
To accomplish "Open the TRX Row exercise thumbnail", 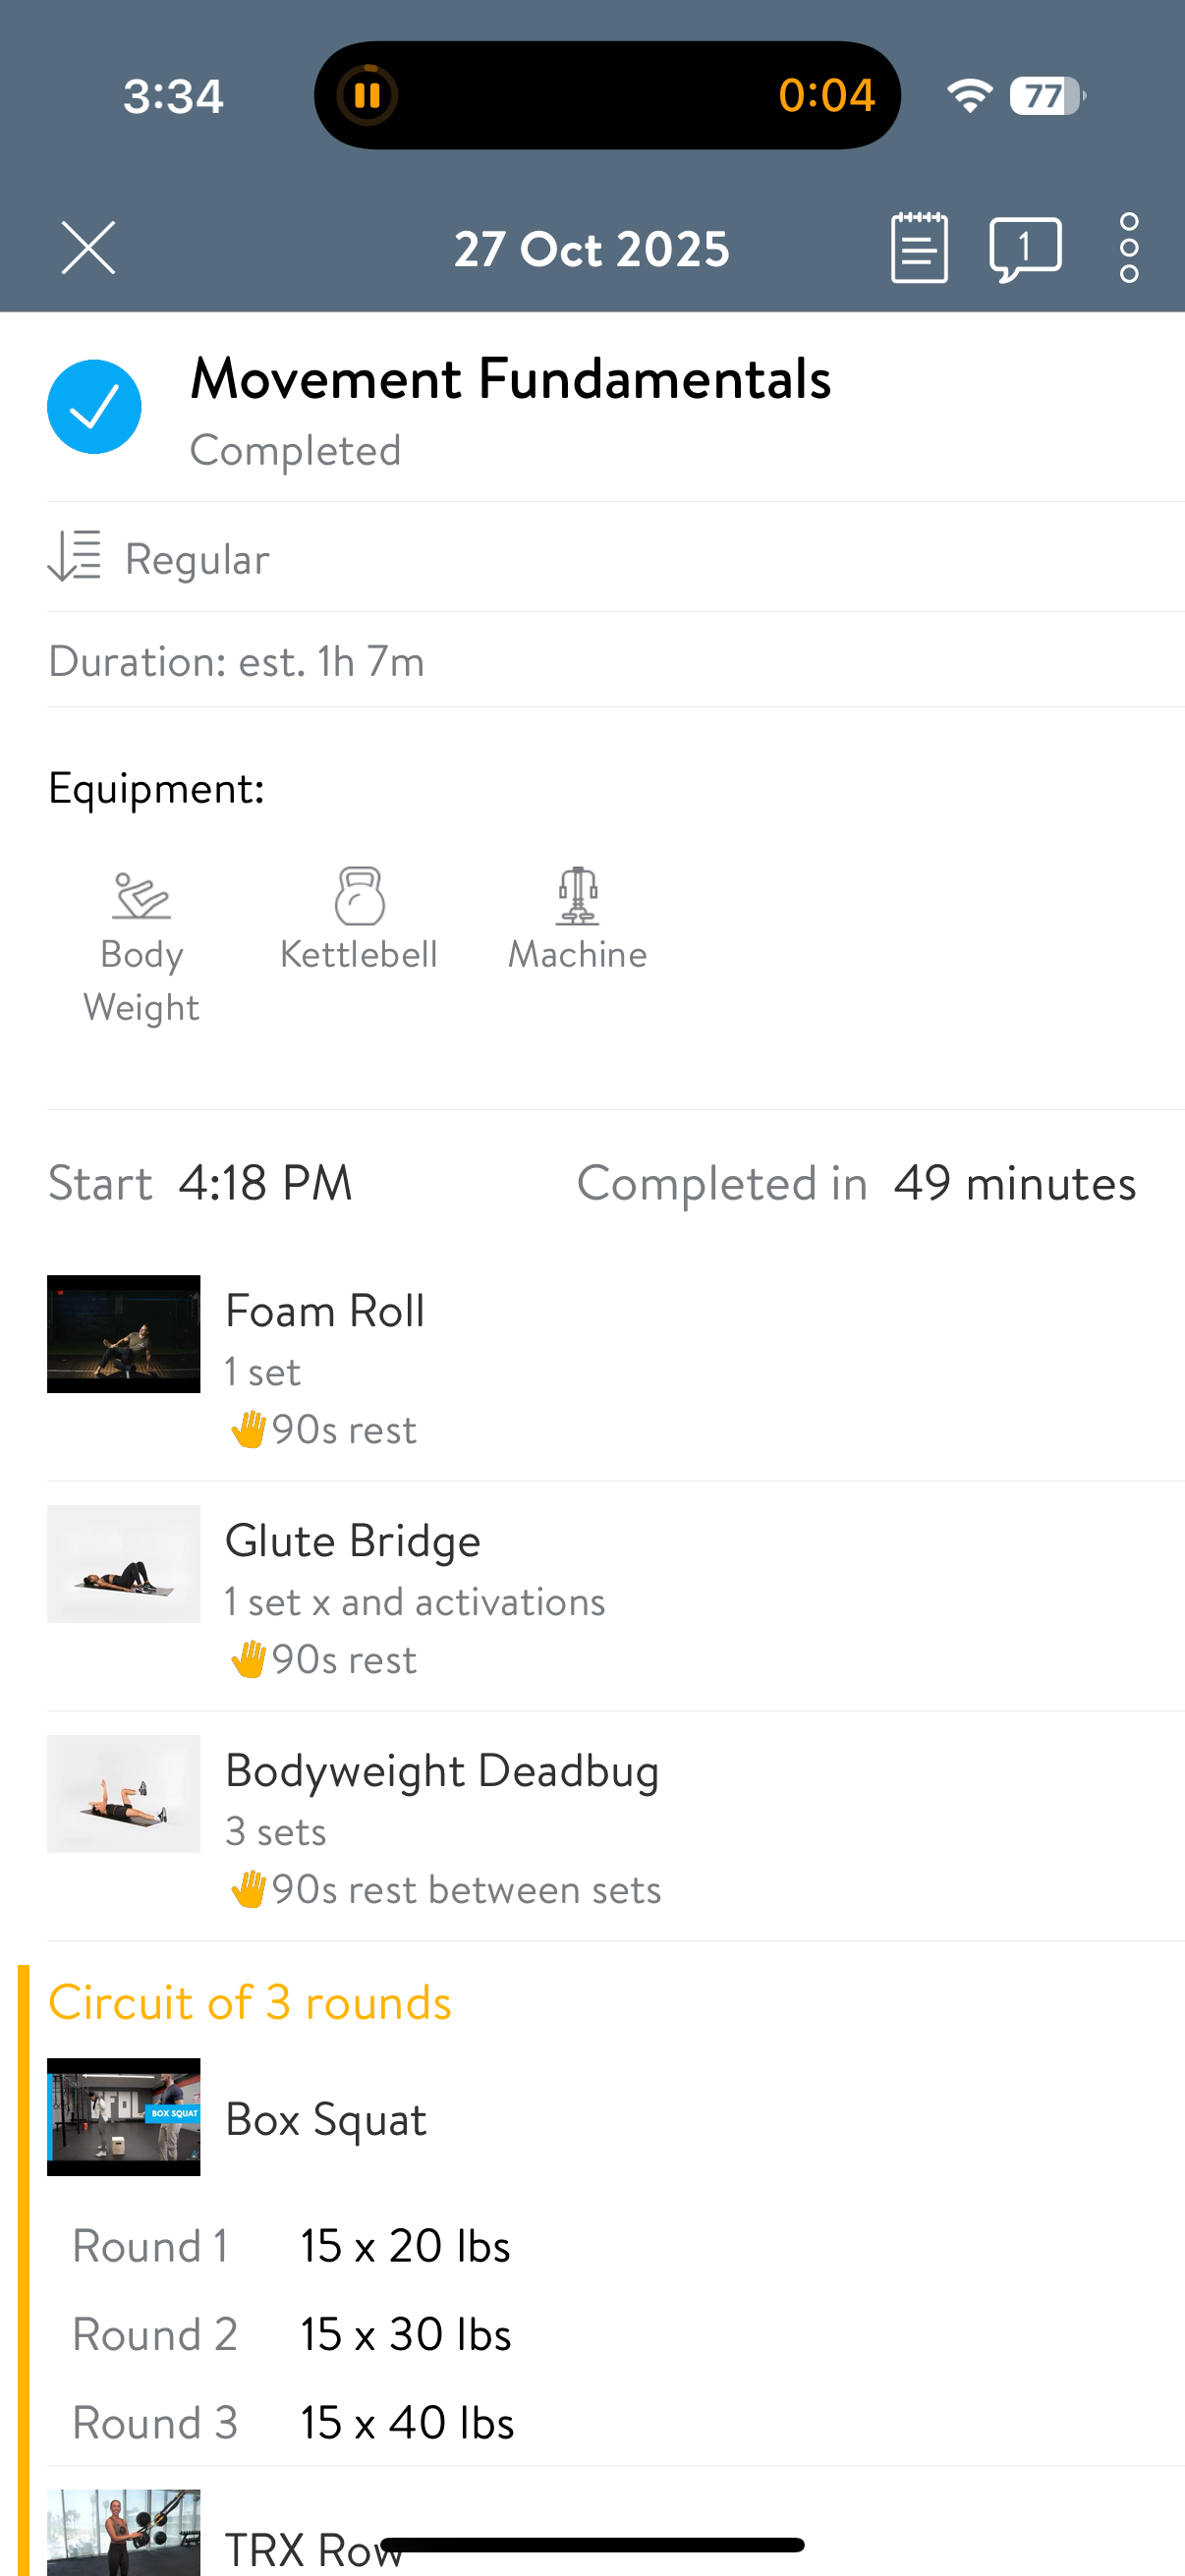I will [x=124, y=2532].
